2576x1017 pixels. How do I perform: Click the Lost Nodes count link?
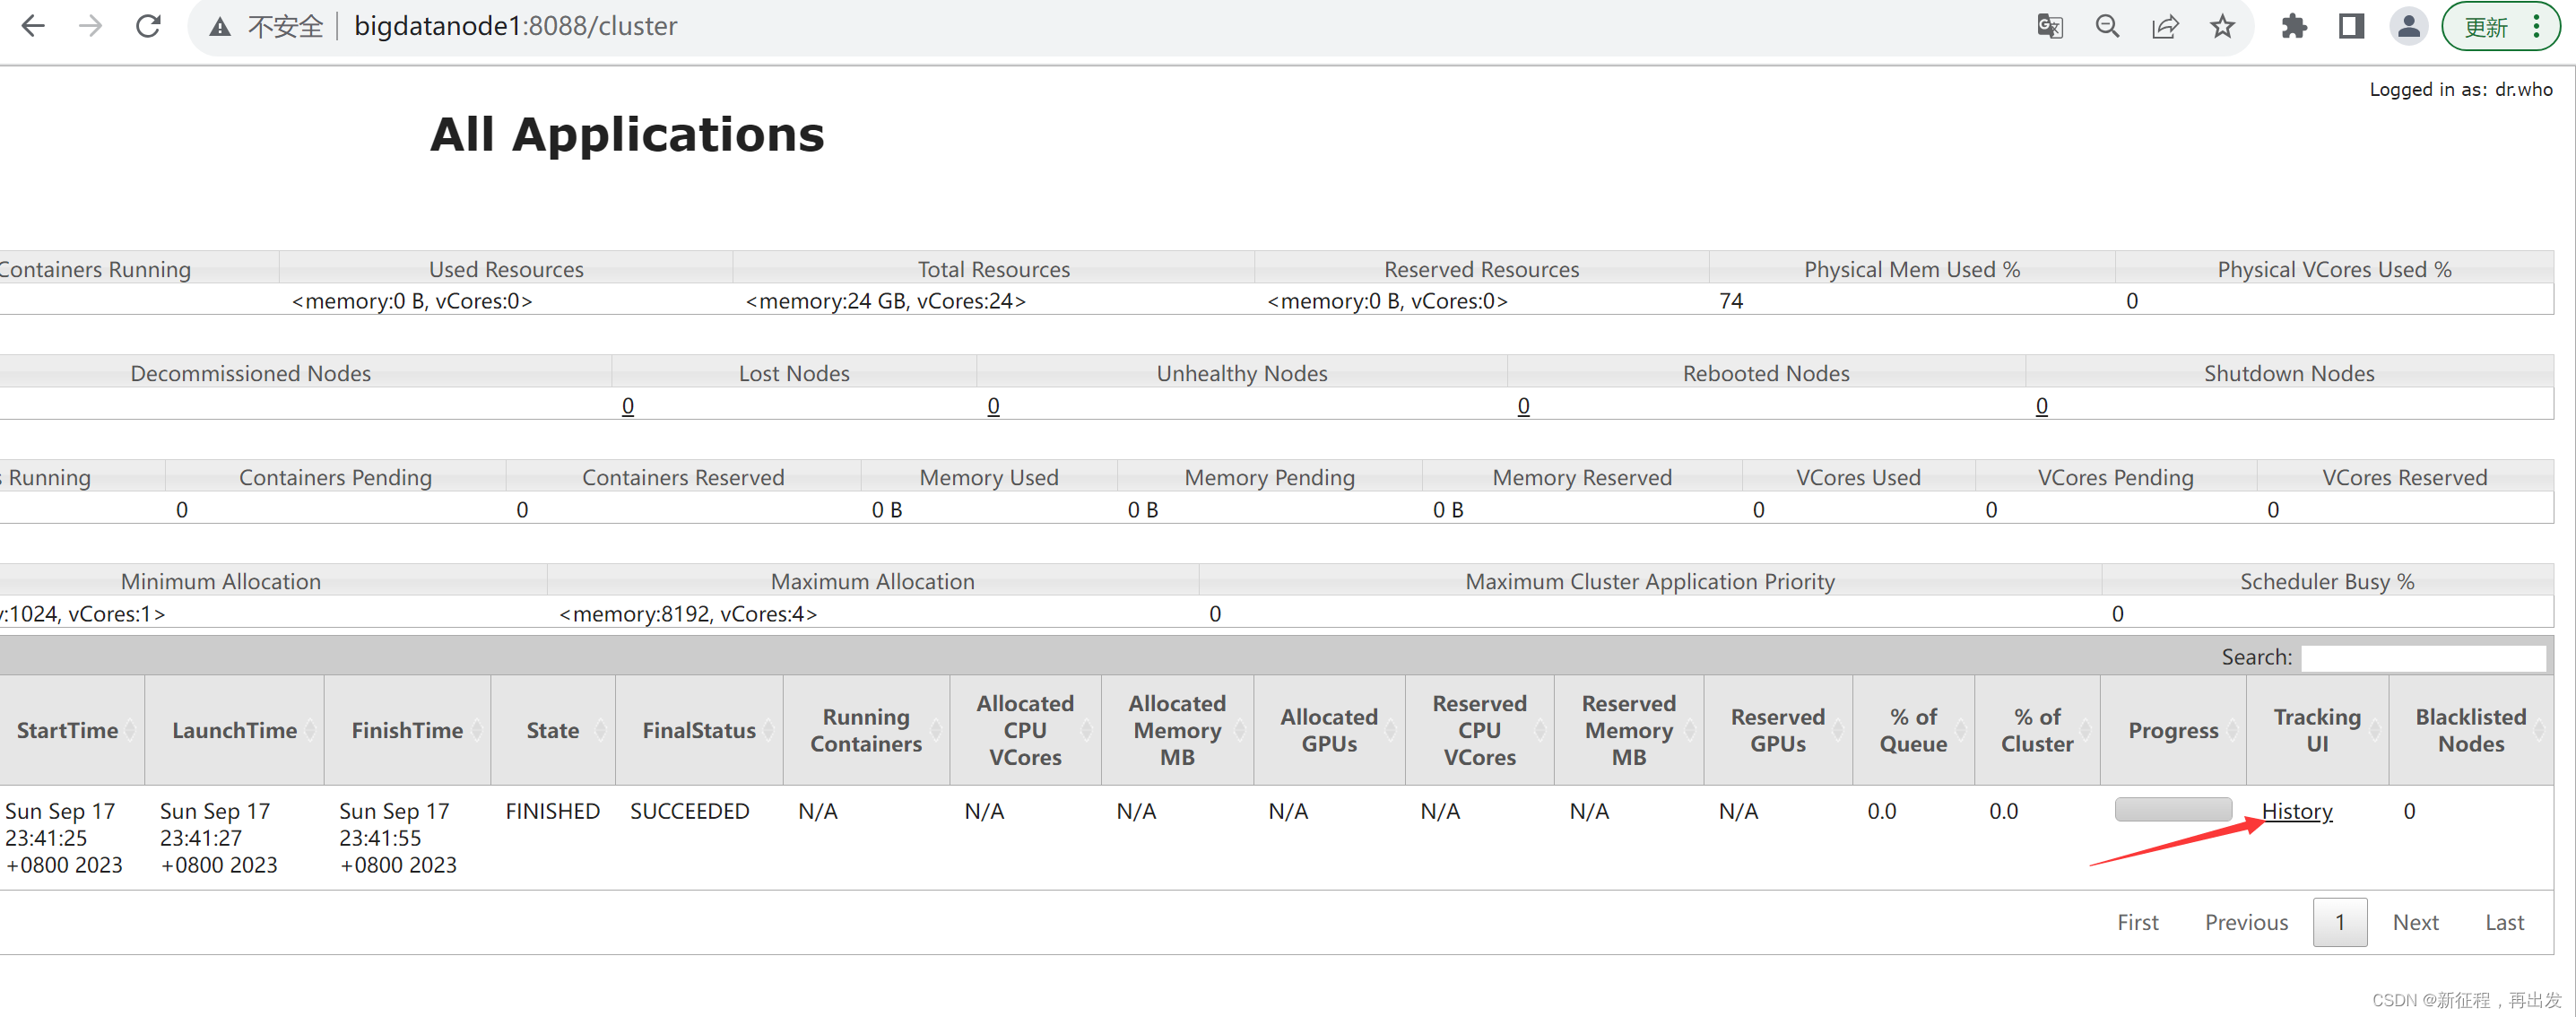click(627, 406)
